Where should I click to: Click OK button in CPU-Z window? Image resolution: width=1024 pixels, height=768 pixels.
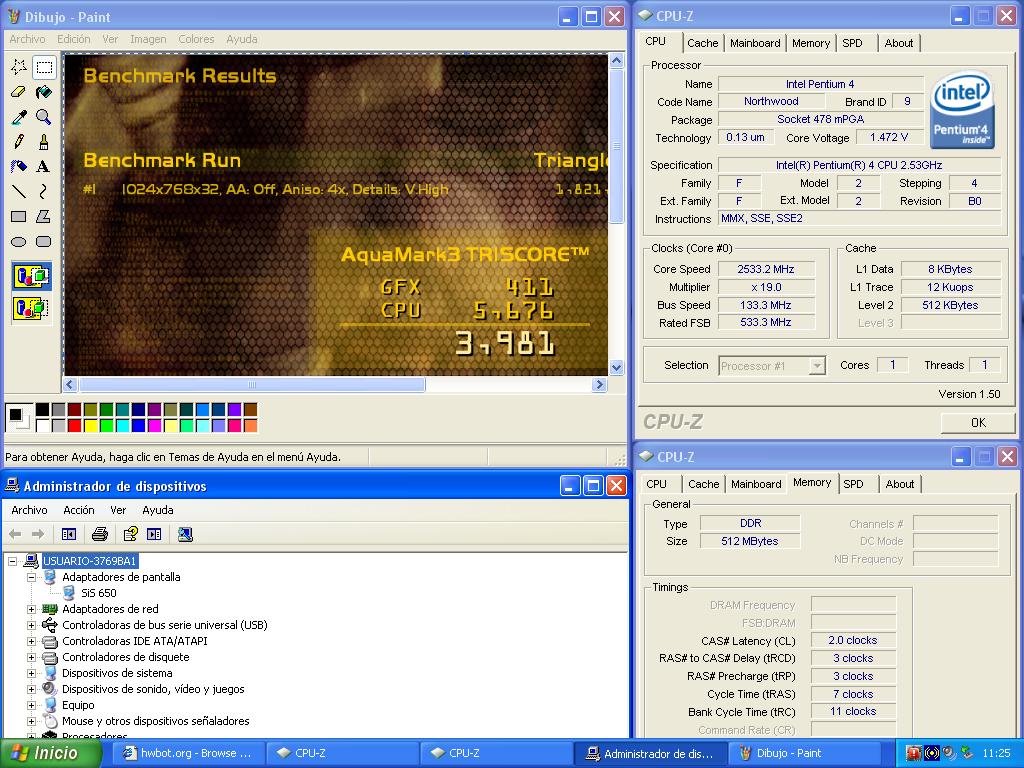click(978, 423)
